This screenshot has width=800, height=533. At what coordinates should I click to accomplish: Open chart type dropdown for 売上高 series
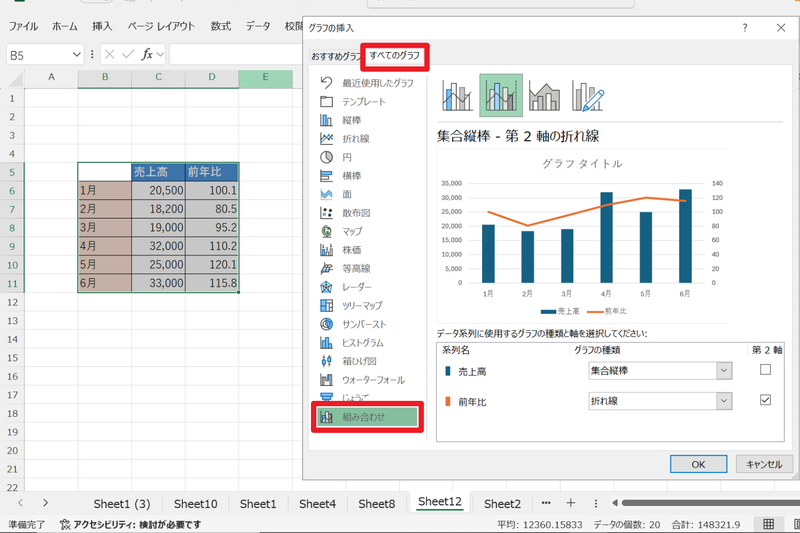tap(724, 371)
